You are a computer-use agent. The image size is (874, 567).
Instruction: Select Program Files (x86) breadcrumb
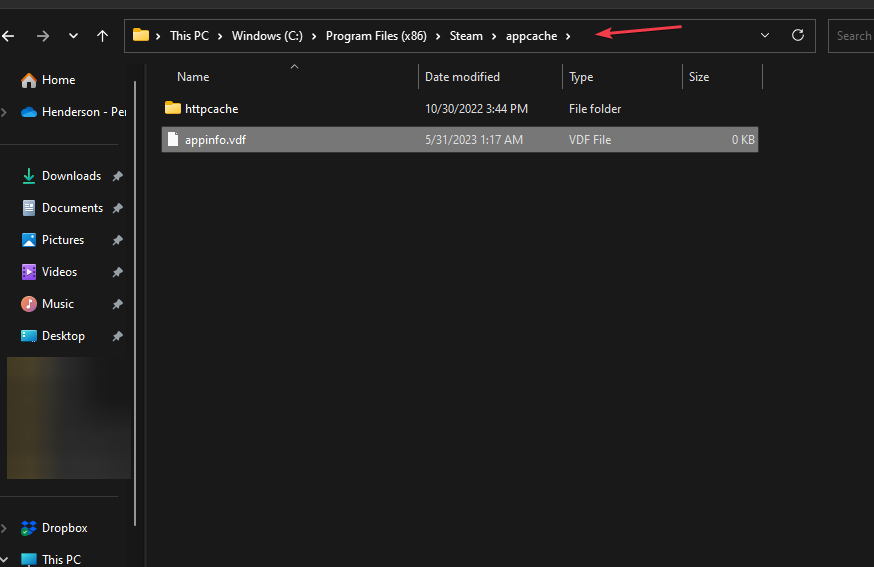pyautogui.click(x=376, y=36)
